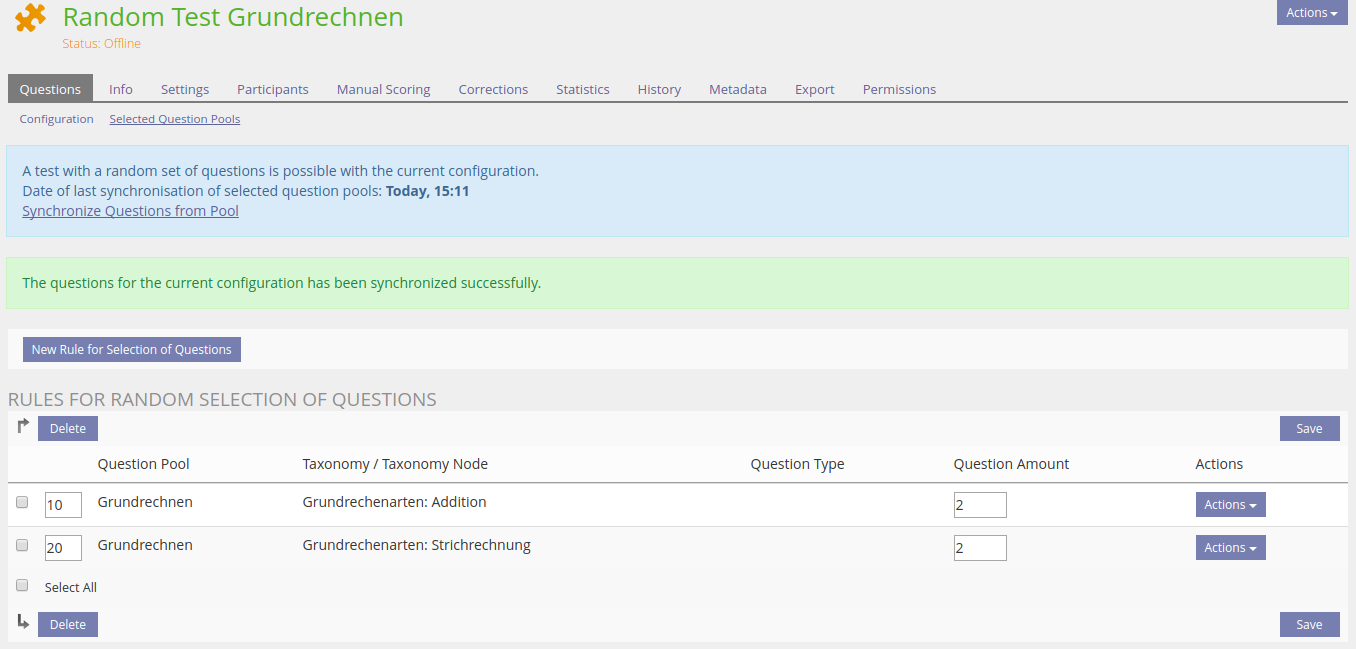Expand Actions menu for Addition row
The image size is (1356, 649).
click(1230, 505)
